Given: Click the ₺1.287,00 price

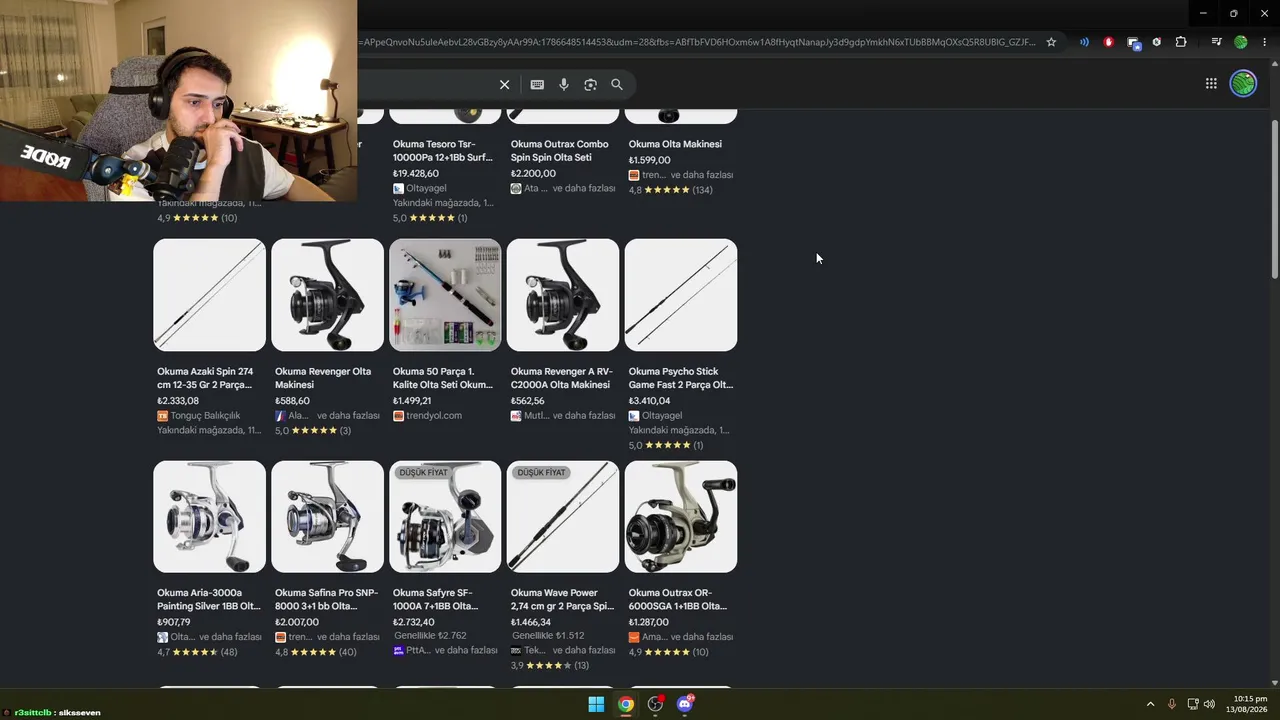Looking at the screenshot, I should pyautogui.click(x=650, y=622).
